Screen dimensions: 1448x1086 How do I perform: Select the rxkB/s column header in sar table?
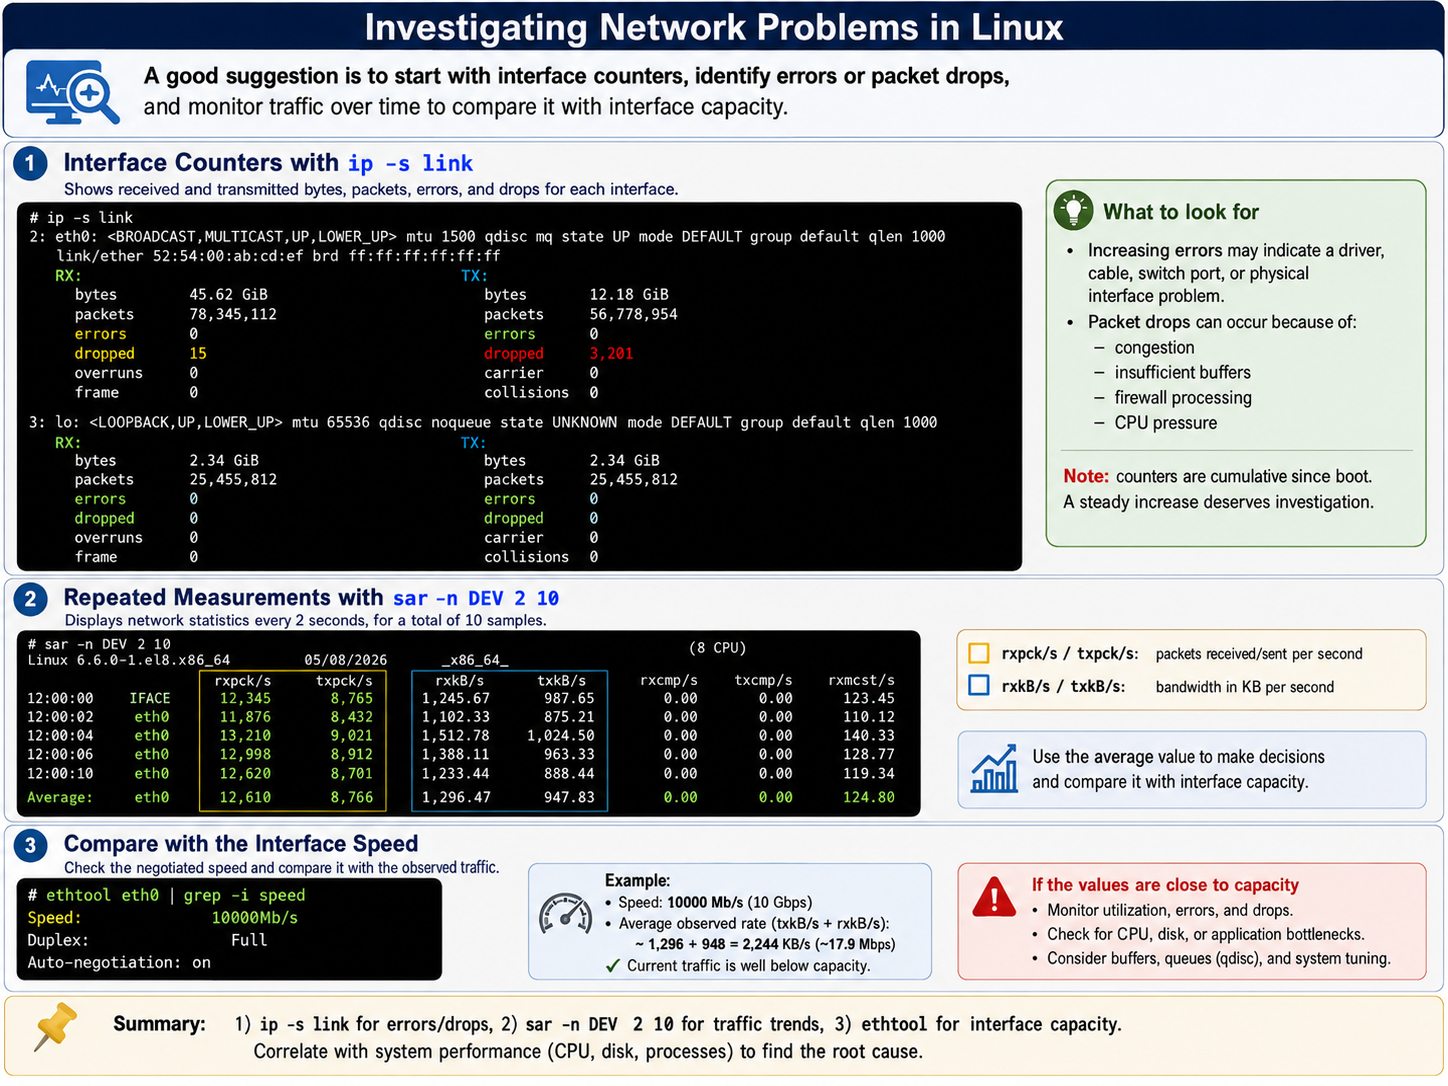tap(460, 680)
